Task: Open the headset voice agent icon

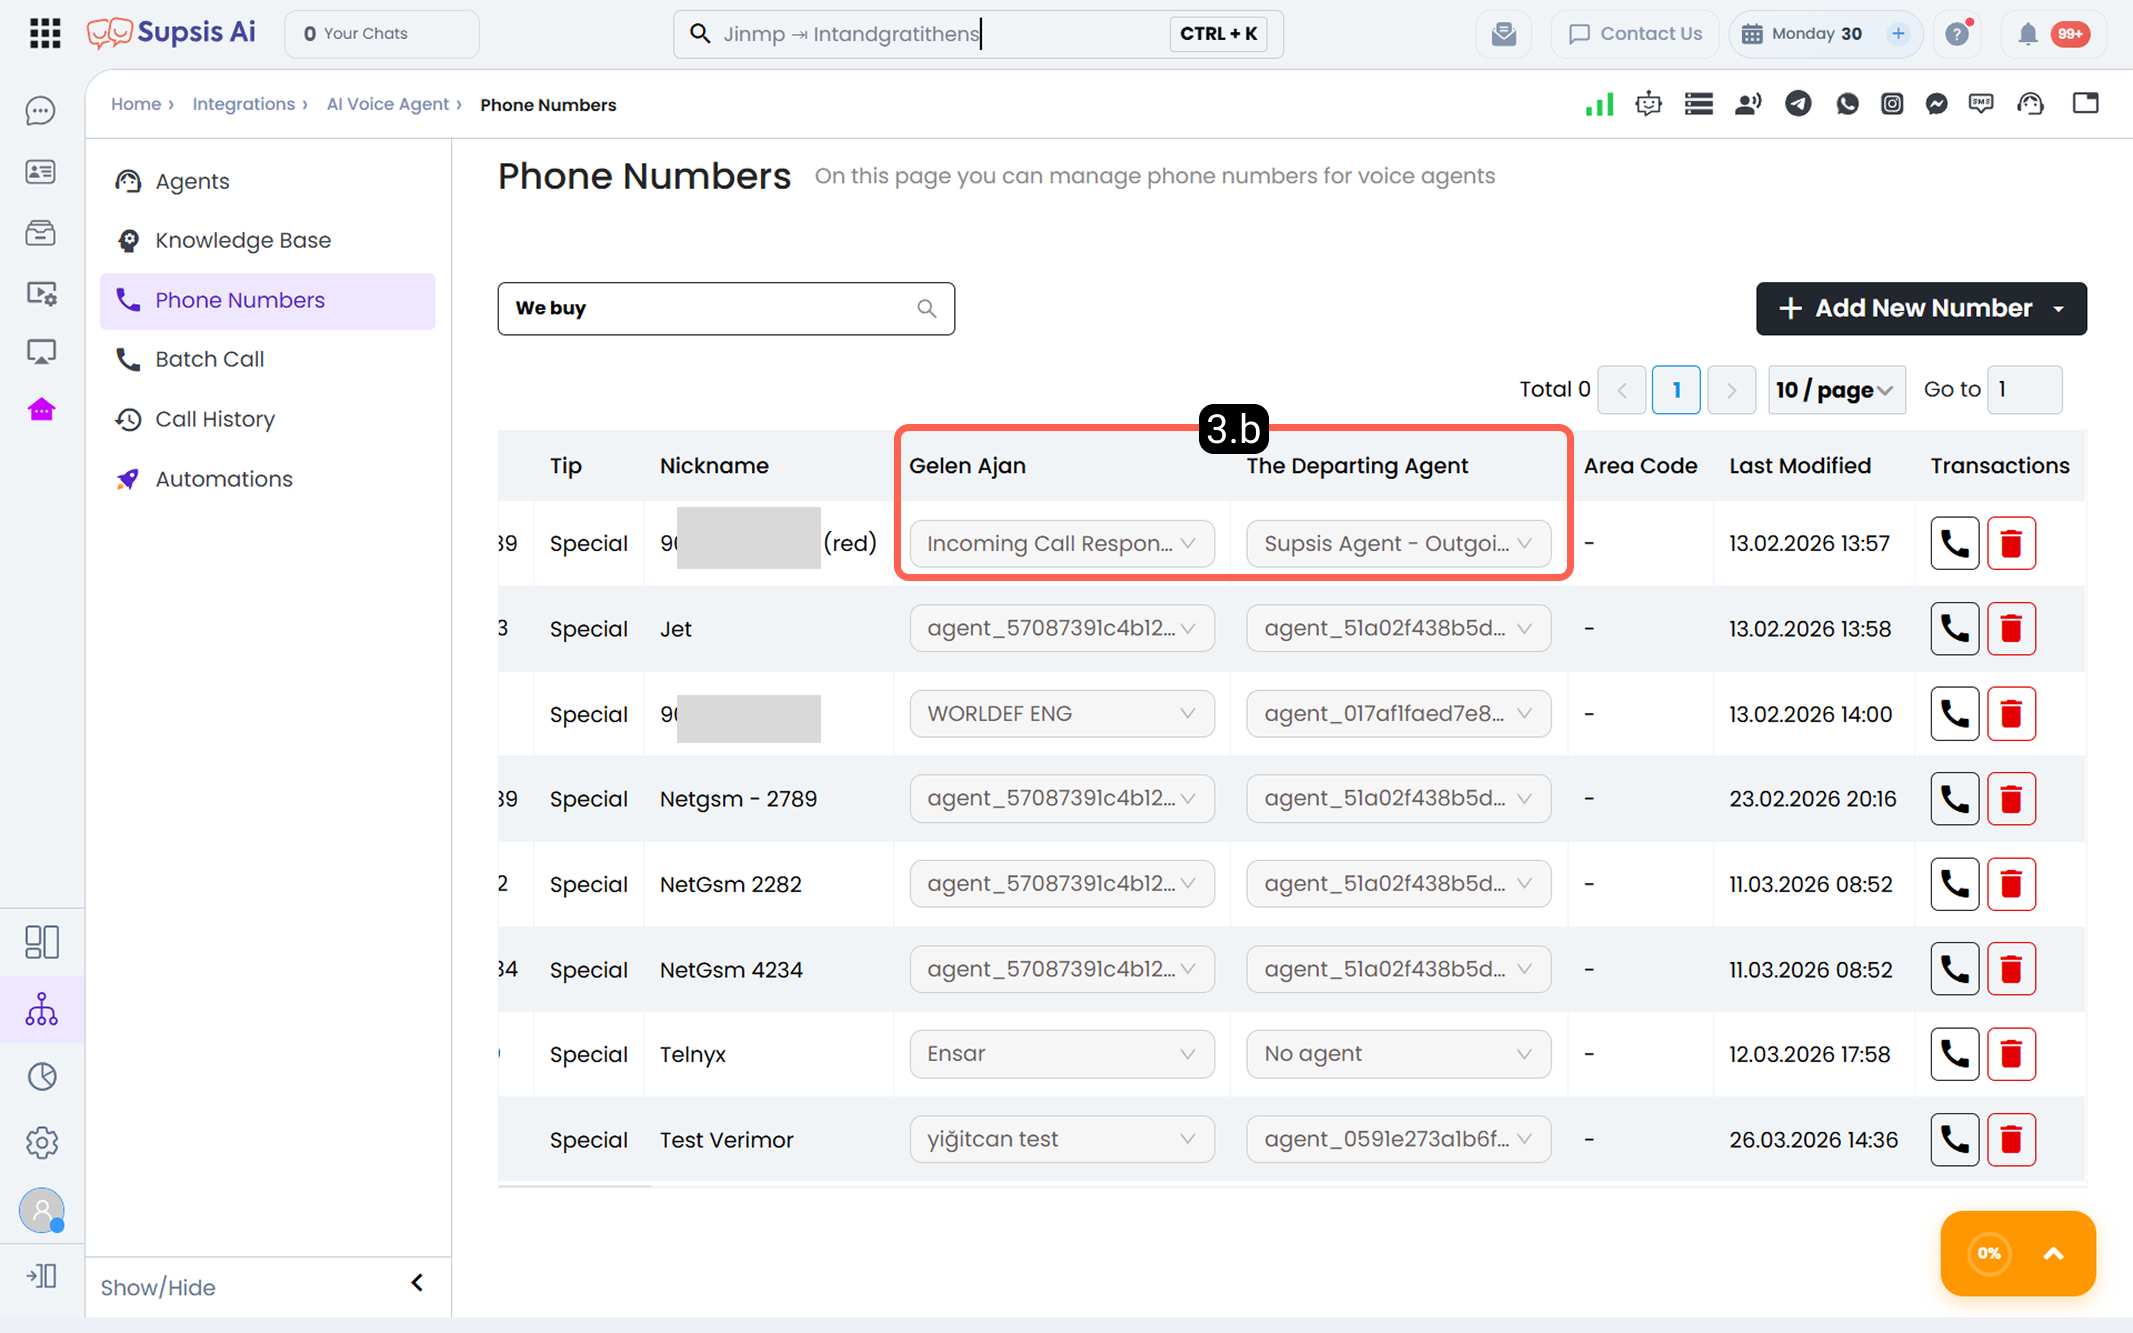Action: pos(2031,104)
